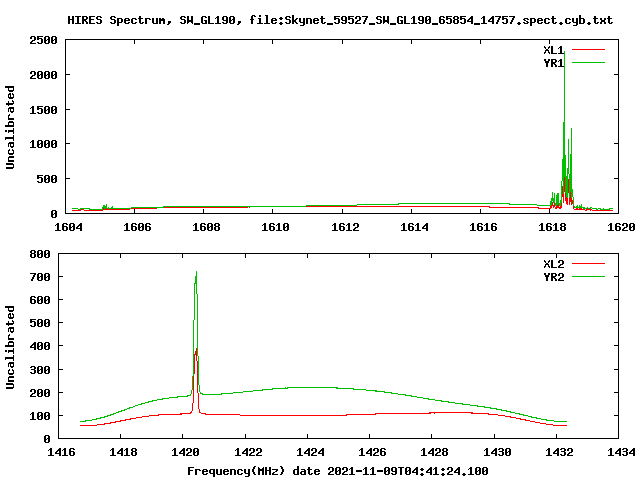
Task: Click the green YR2 legend line sample
Action: click(588, 277)
